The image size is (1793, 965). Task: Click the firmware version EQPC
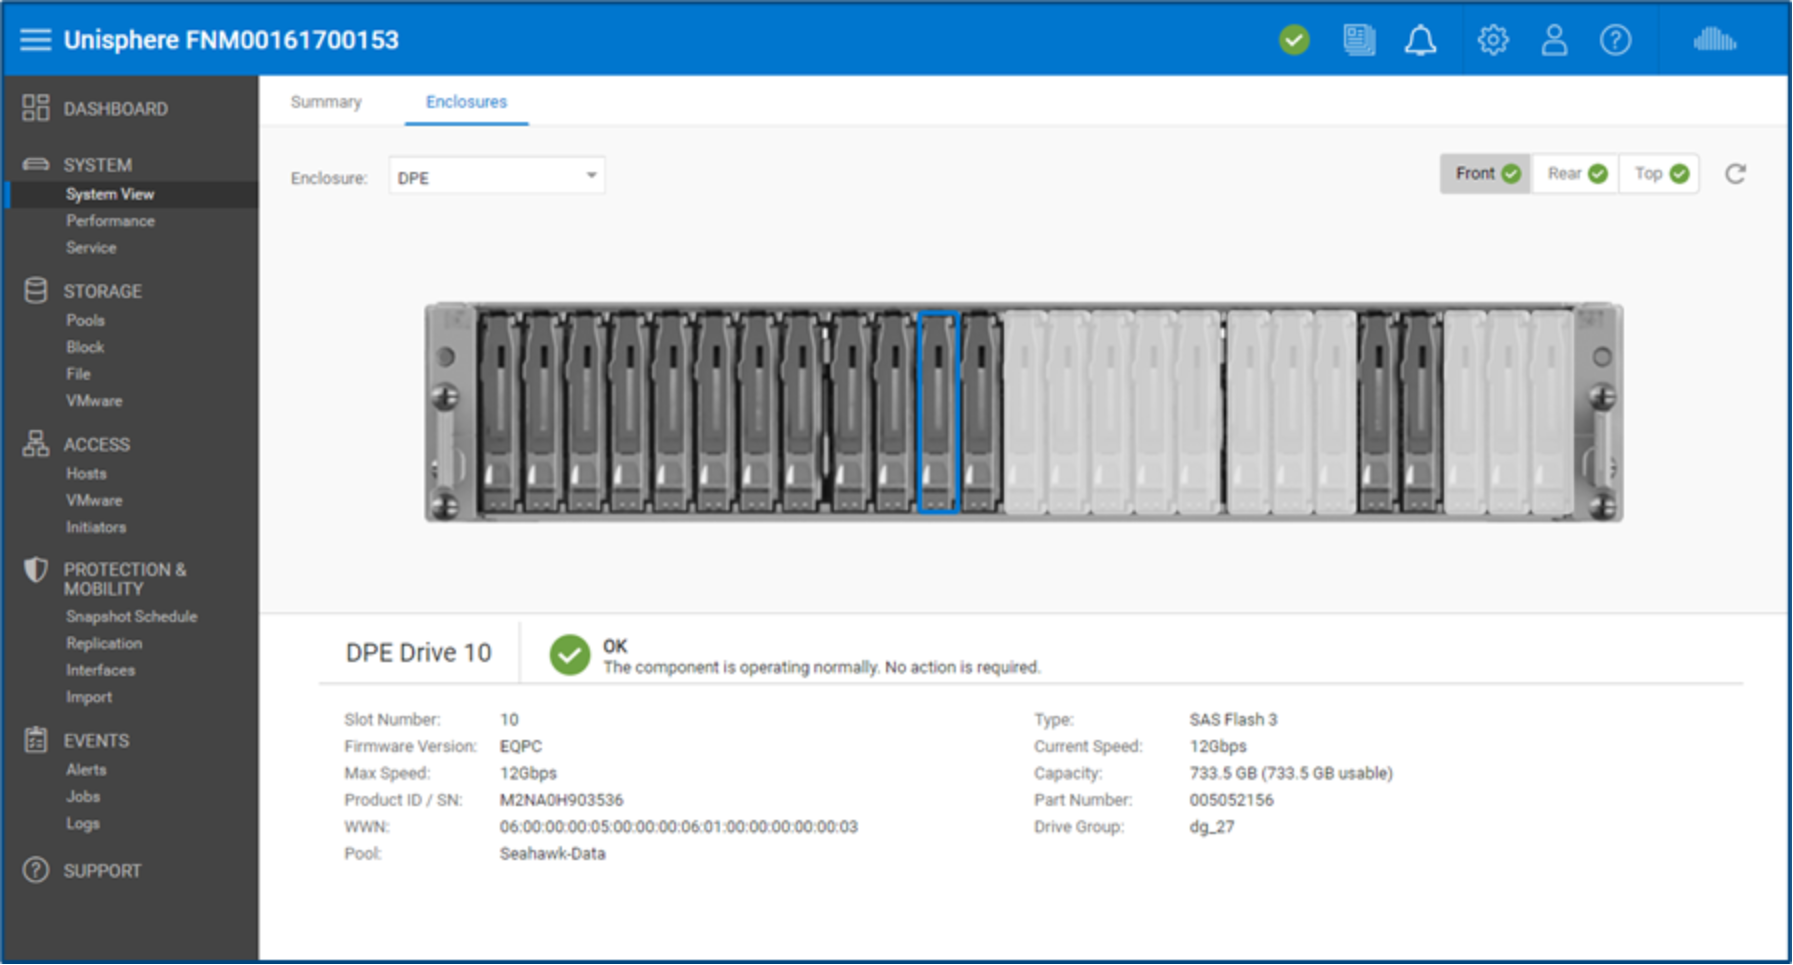520,746
